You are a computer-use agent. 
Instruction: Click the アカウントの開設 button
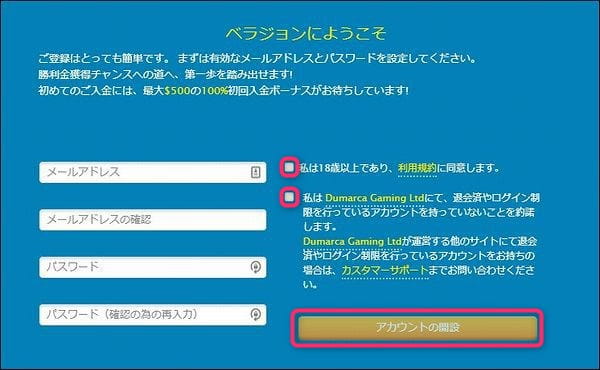[417, 328]
